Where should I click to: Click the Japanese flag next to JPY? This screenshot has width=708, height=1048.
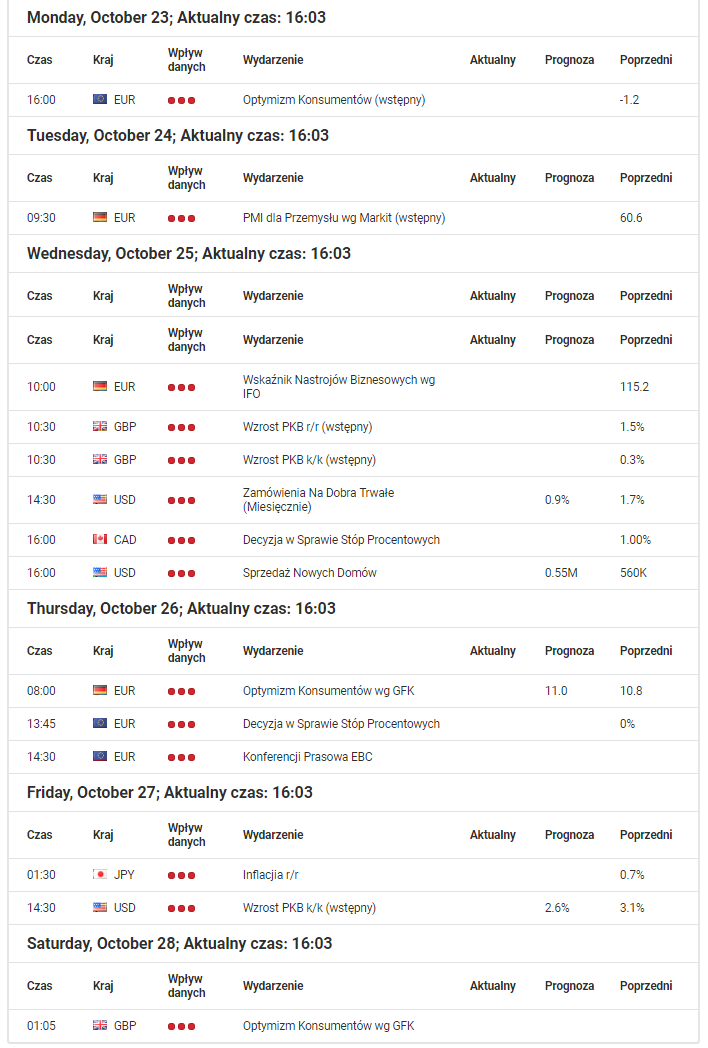coord(100,874)
